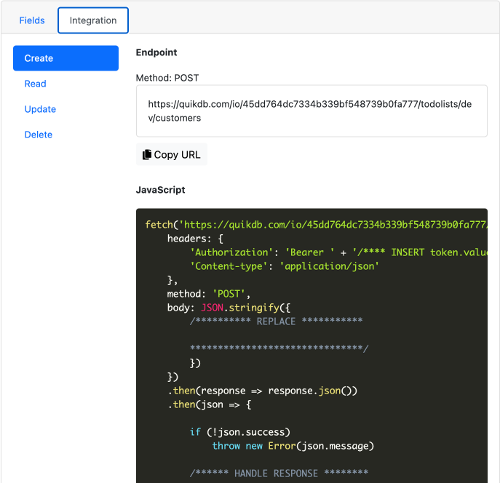Click the body: JSON.stringify code line
The height and width of the screenshot is (483, 500).
229,308
